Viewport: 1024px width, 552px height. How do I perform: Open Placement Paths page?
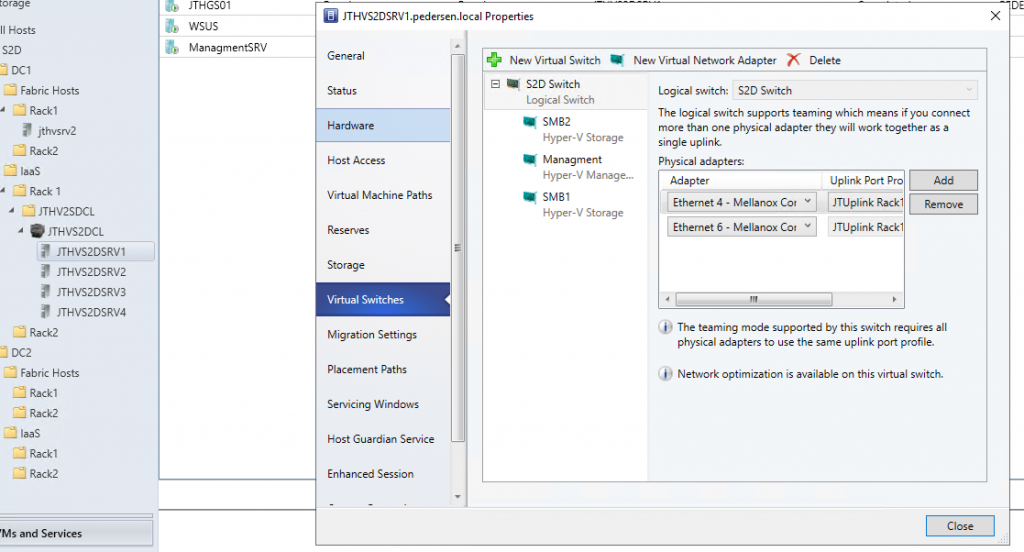point(383,369)
